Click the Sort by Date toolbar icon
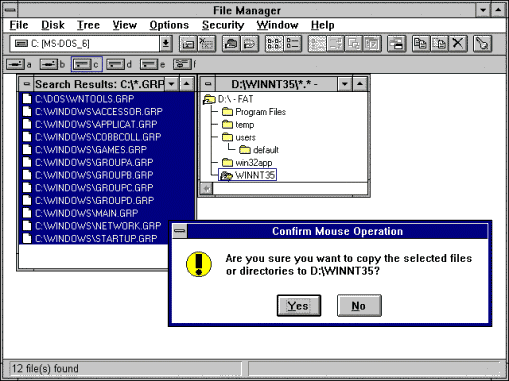This screenshot has width=509, height=381. [372, 44]
